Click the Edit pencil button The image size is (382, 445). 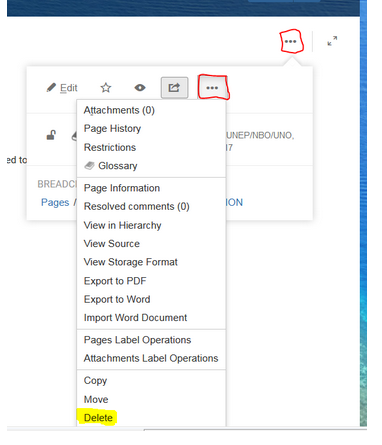point(62,88)
